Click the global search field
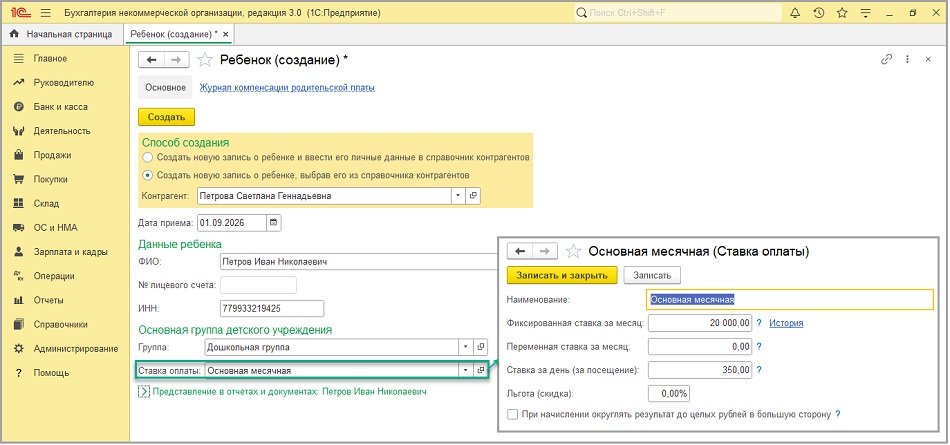 pos(677,13)
